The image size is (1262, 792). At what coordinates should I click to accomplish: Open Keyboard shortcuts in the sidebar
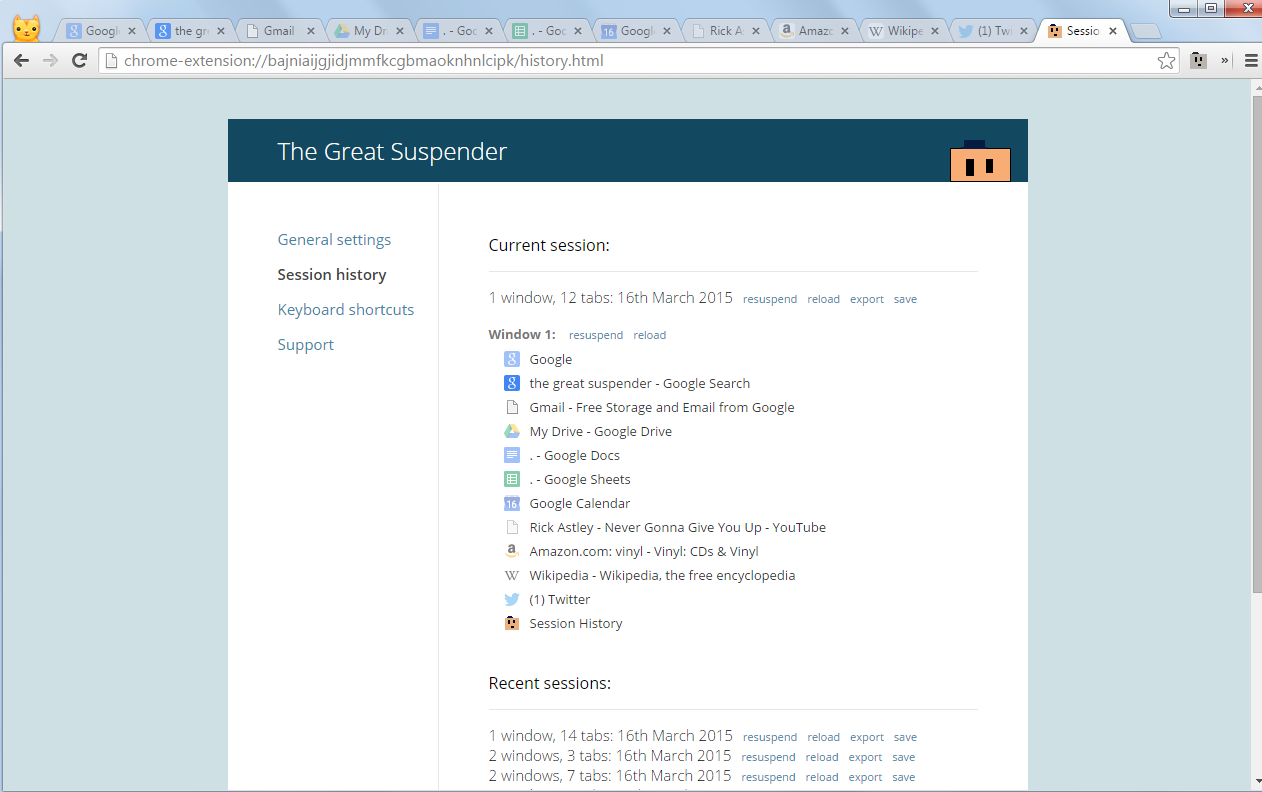346,310
